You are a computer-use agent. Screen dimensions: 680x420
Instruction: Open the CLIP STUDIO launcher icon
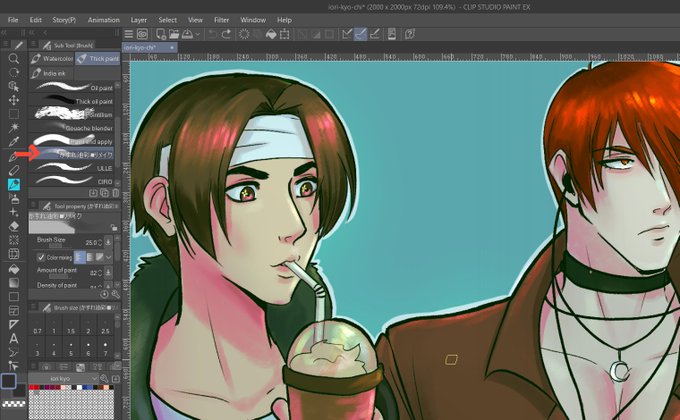pyautogui.click(x=142, y=34)
